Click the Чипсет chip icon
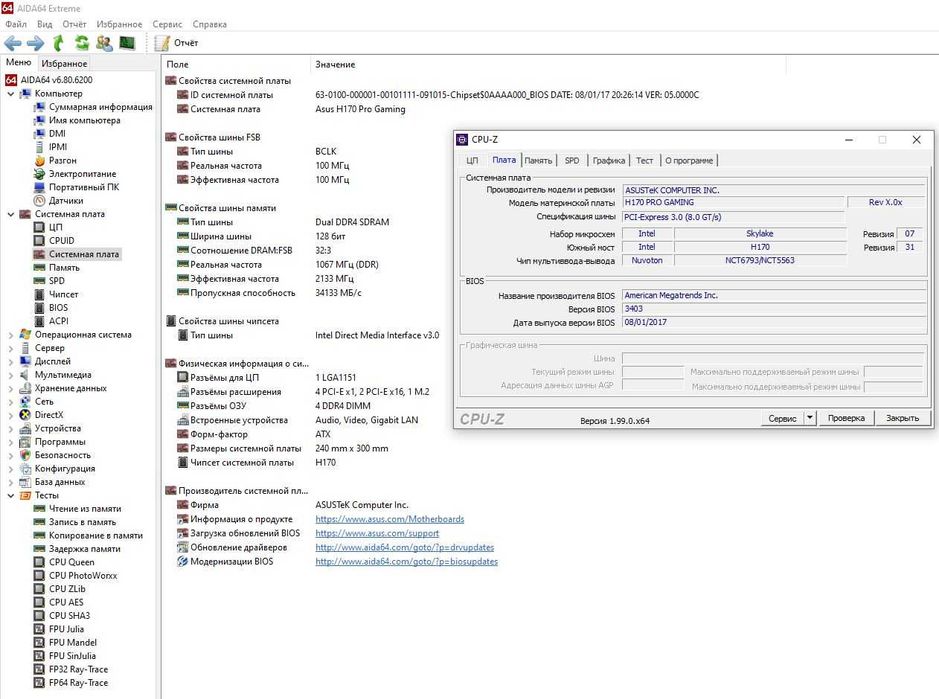 (40, 294)
